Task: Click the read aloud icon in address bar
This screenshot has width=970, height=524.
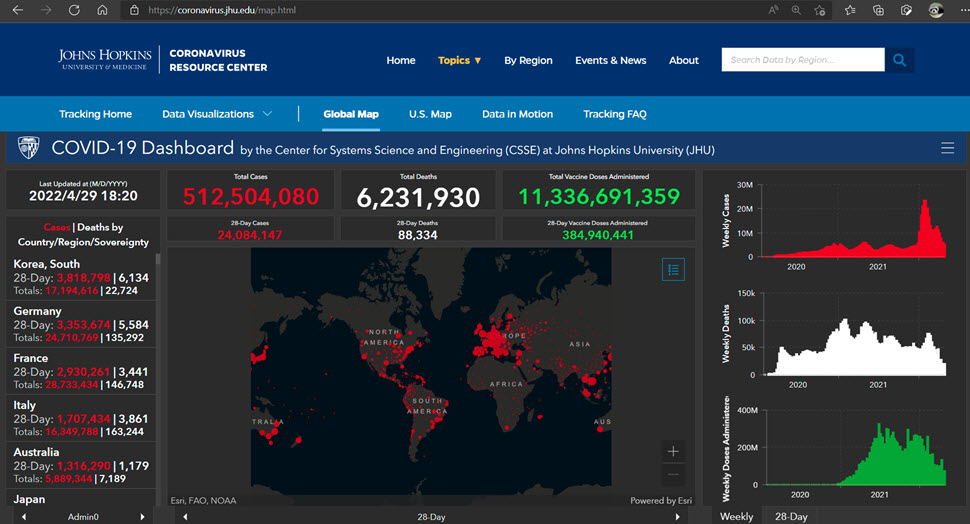Action: (773, 10)
